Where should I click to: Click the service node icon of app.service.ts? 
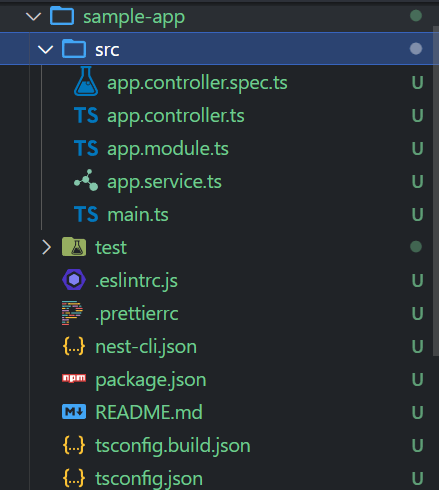(x=86, y=180)
